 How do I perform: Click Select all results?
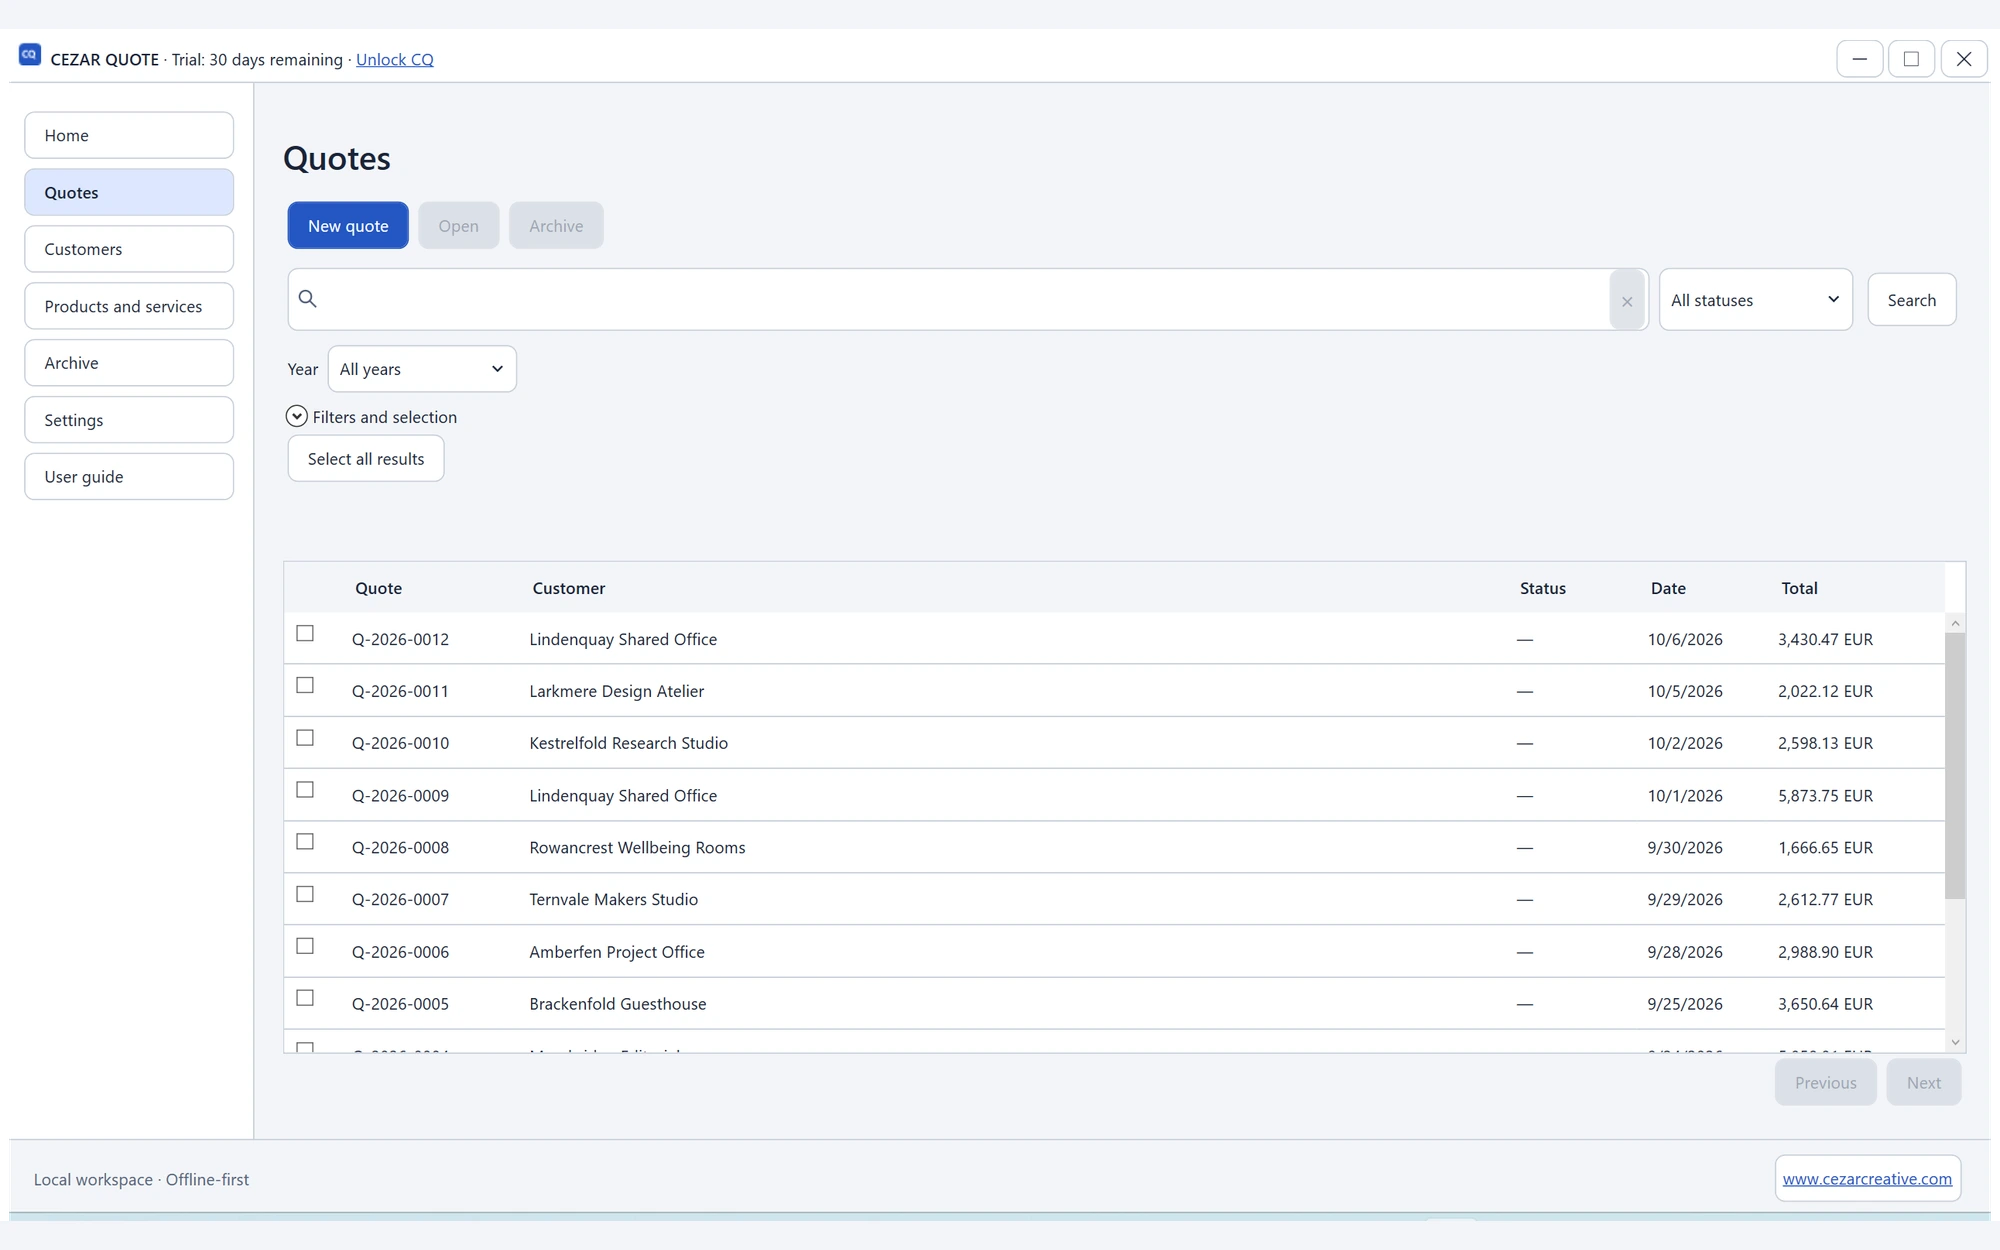(366, 459)
